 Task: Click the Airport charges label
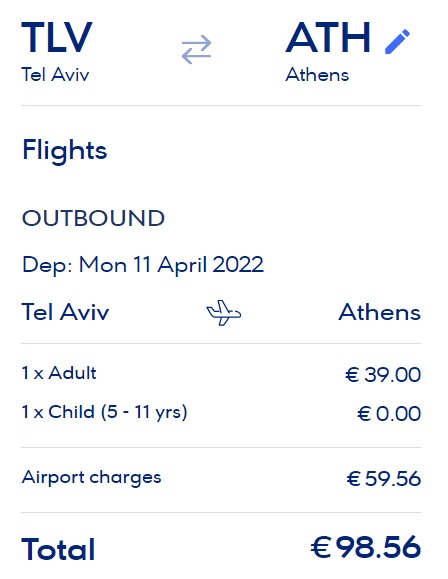pyautogui.click(x=92, y=477)
